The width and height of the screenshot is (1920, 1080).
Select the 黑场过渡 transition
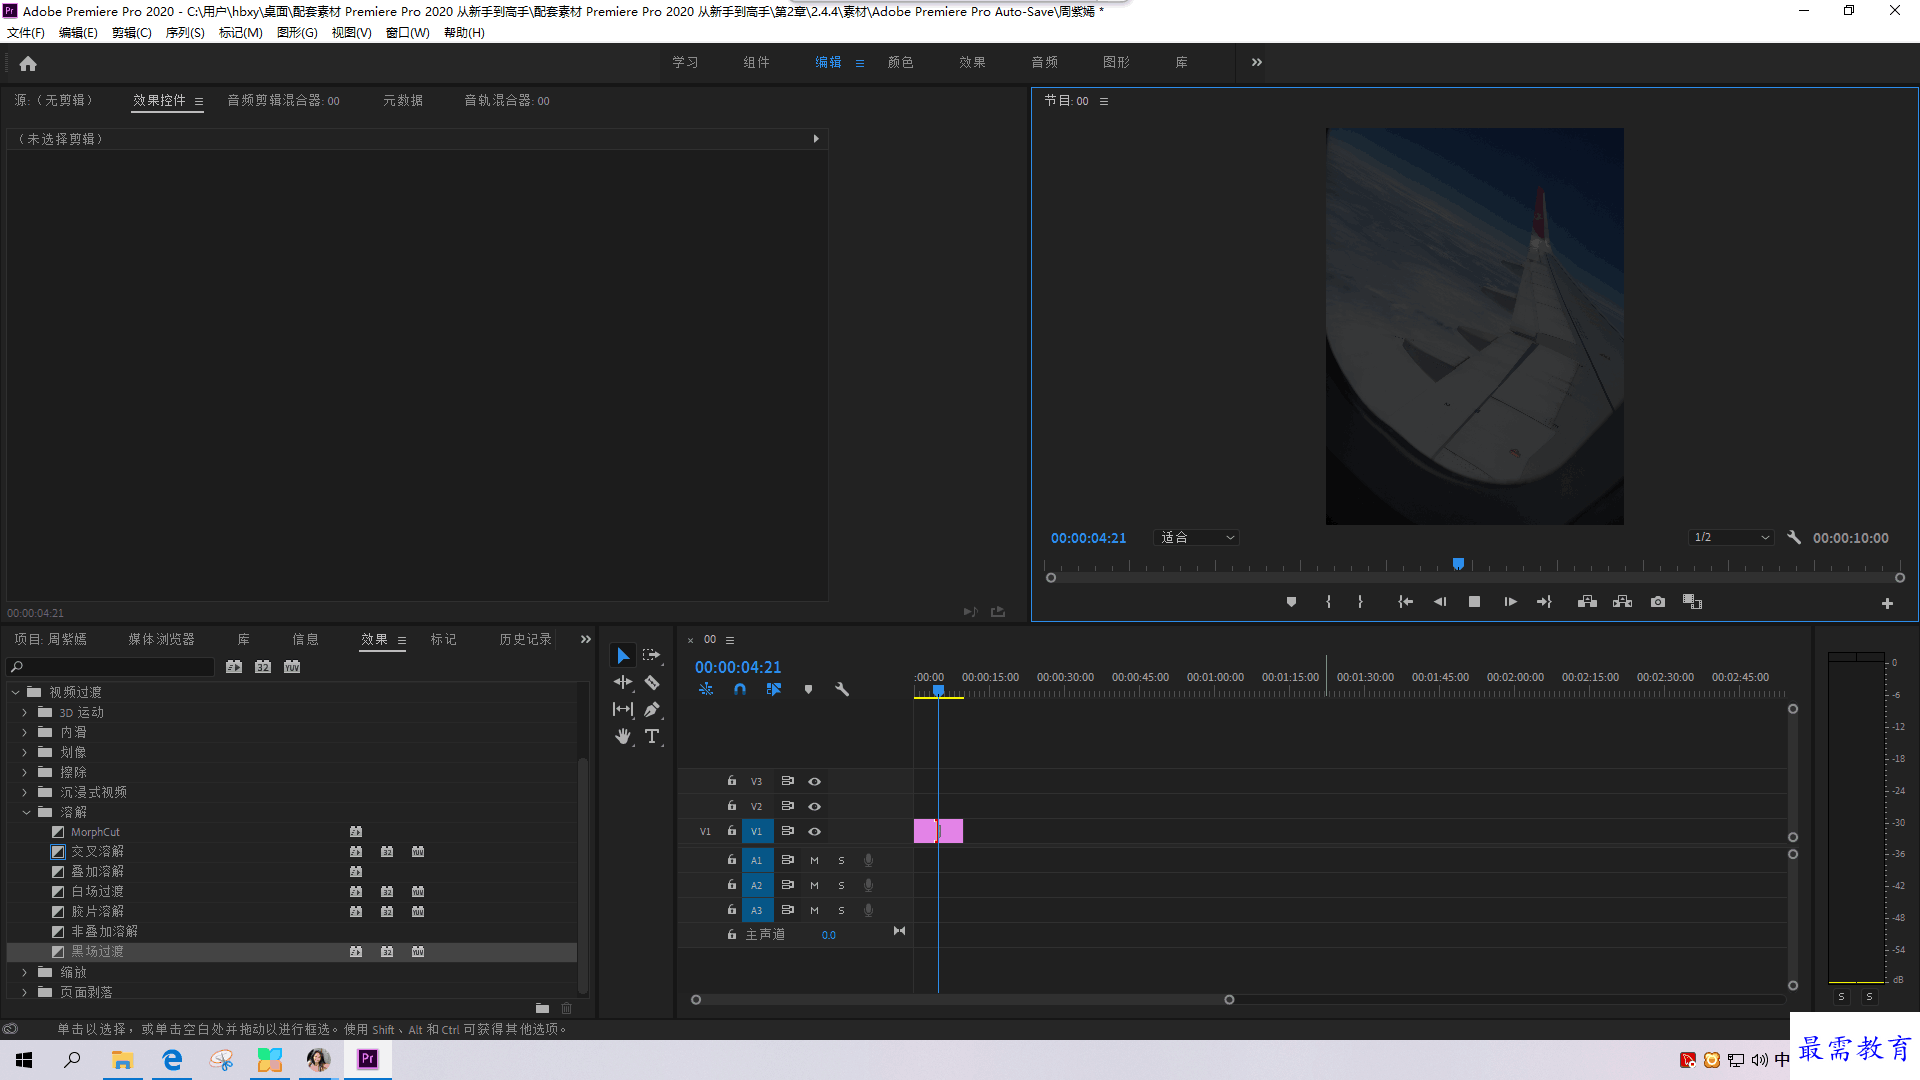pos(97,951)
